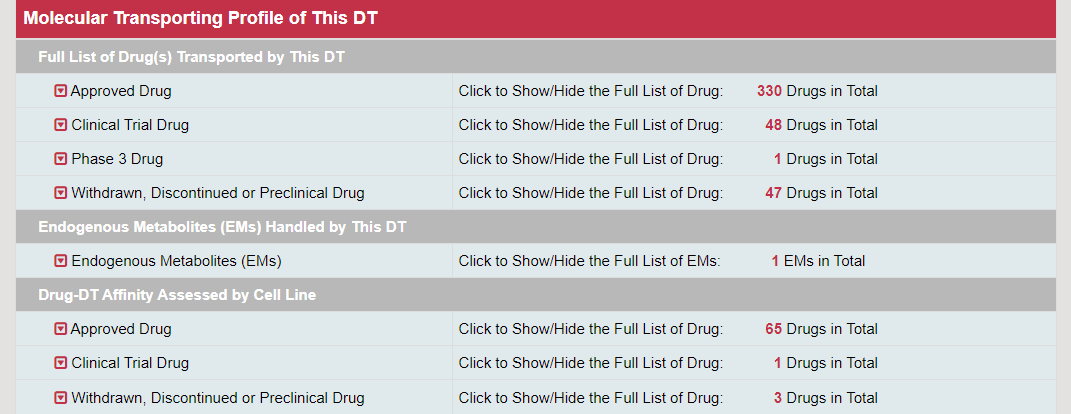1071x414 pixels.
Task: Click red arrow icon beside cell-line Approved Drug
Action: pos(61,329)
